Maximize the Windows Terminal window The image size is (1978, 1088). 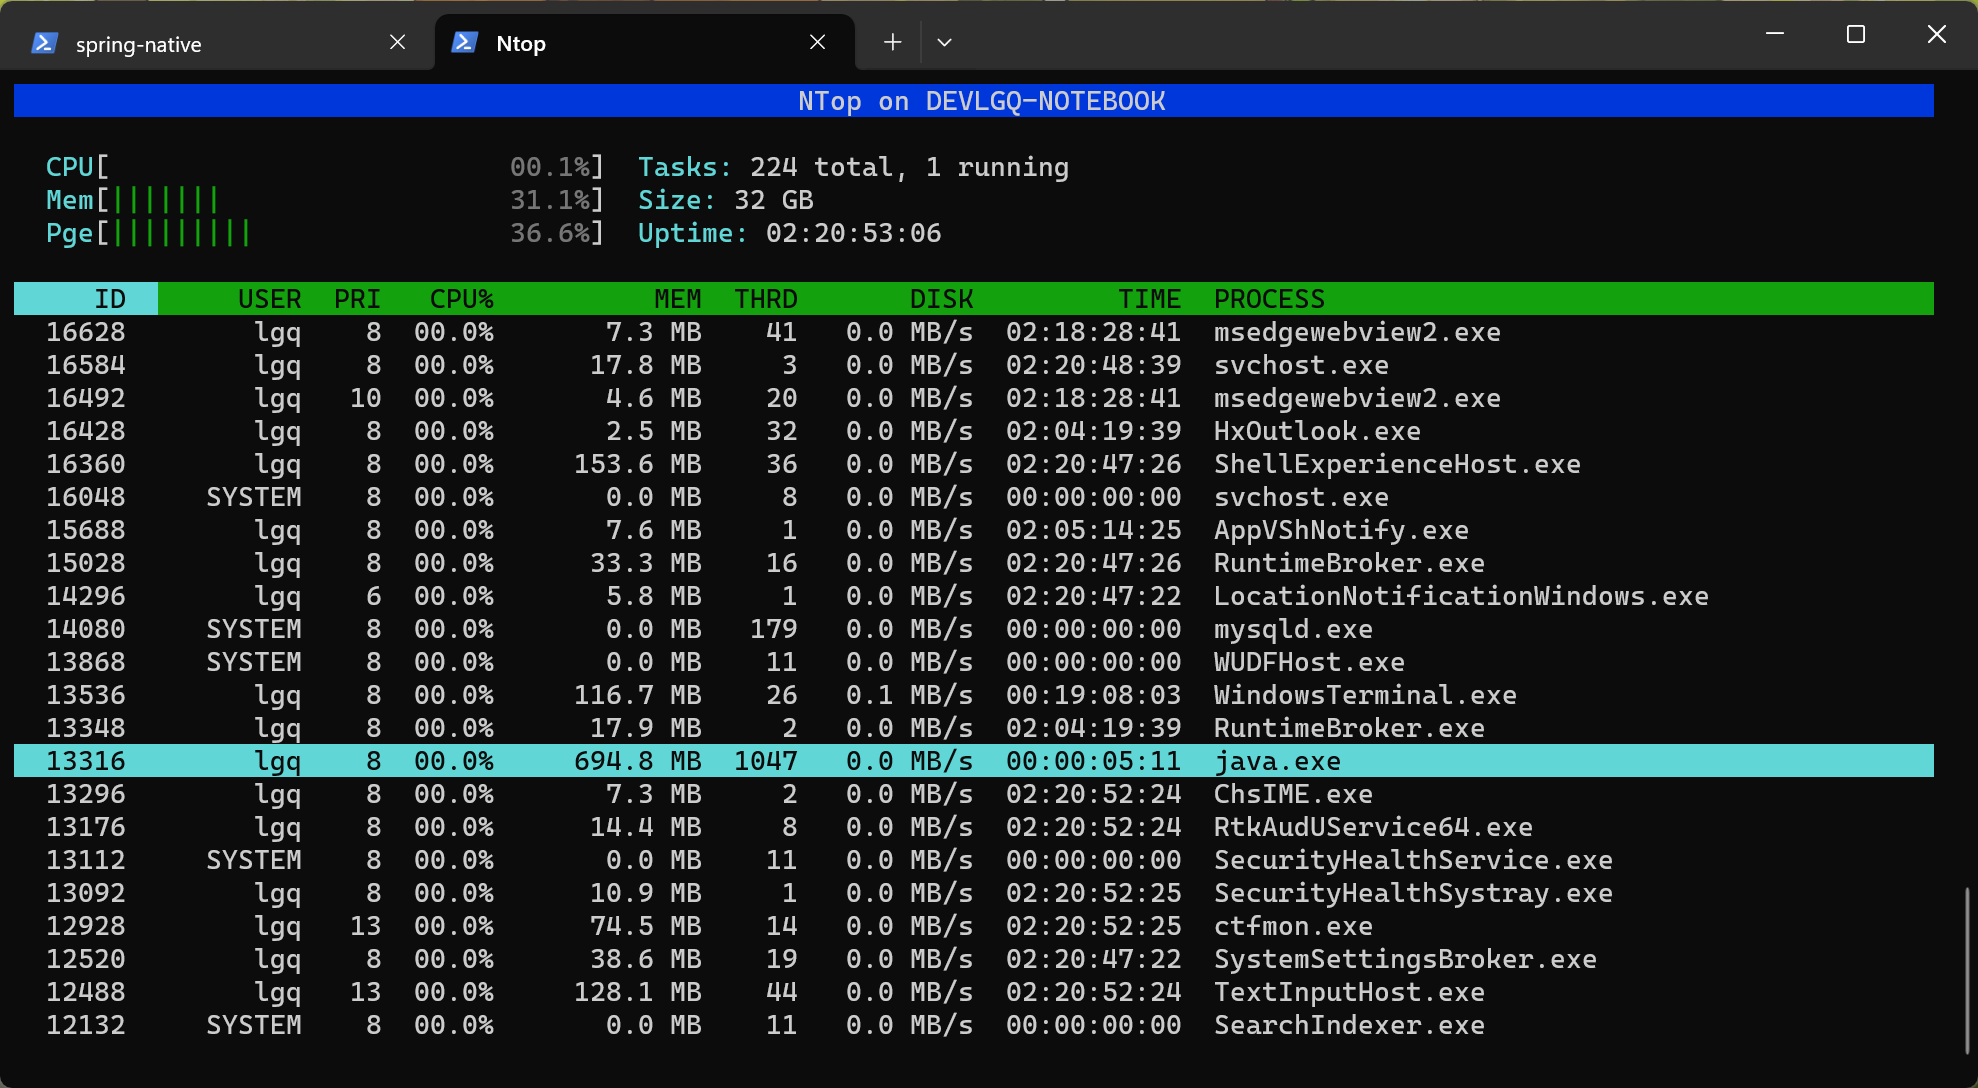(x=1856, y=34)
